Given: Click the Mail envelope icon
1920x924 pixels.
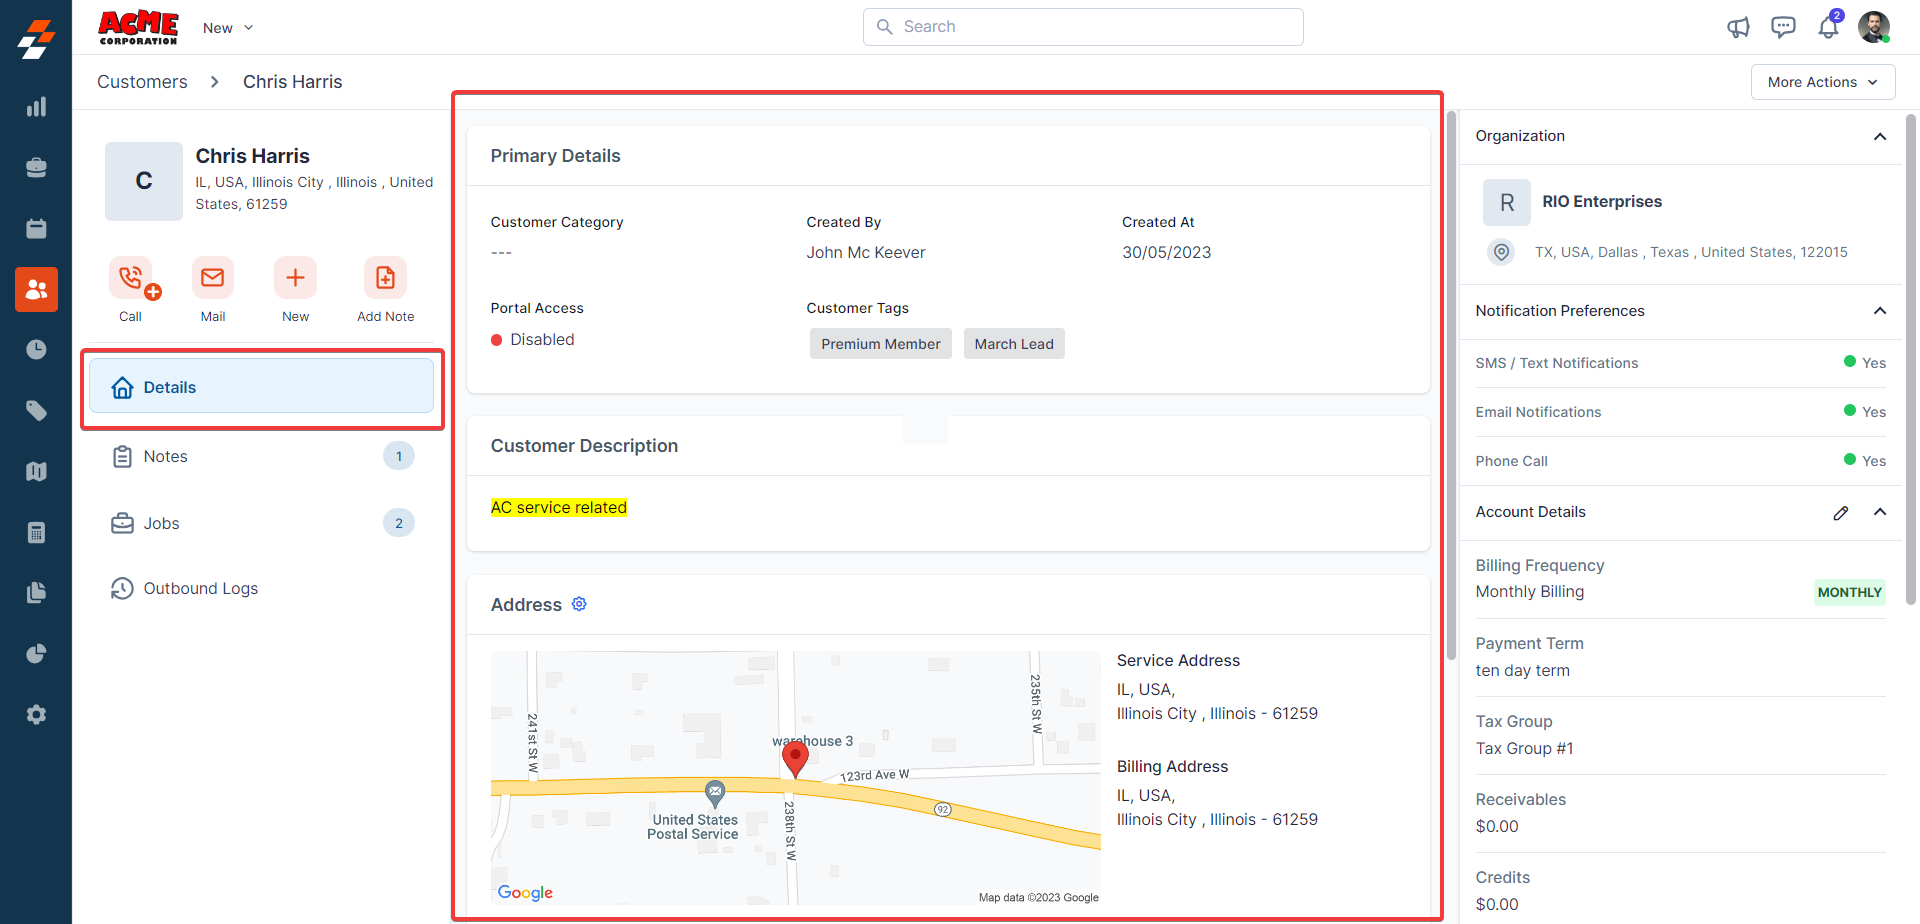Looking at the screenshot, I should click(213, 278).
